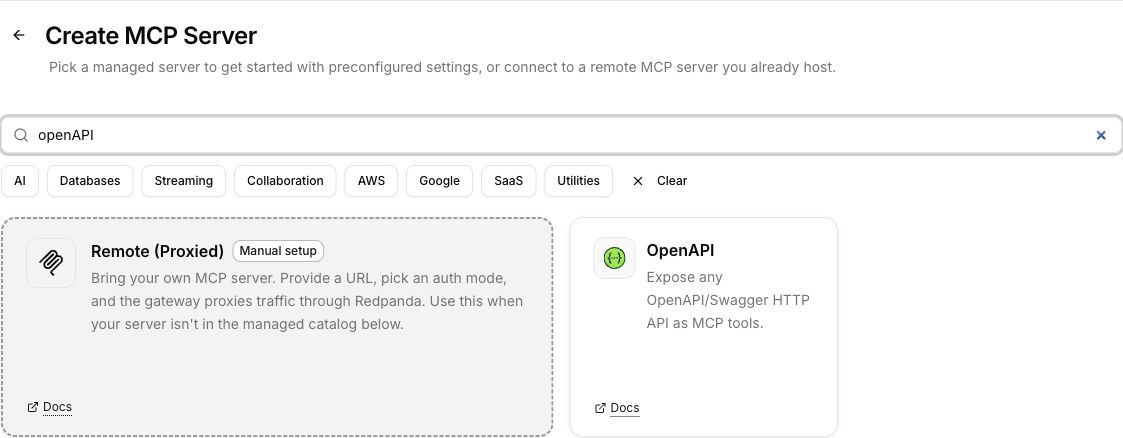The image size is (1123, 438).
Task: Click the 'Expose any OpenAPI/Swagger HTTP' description
Action: (x=728, y=300)
